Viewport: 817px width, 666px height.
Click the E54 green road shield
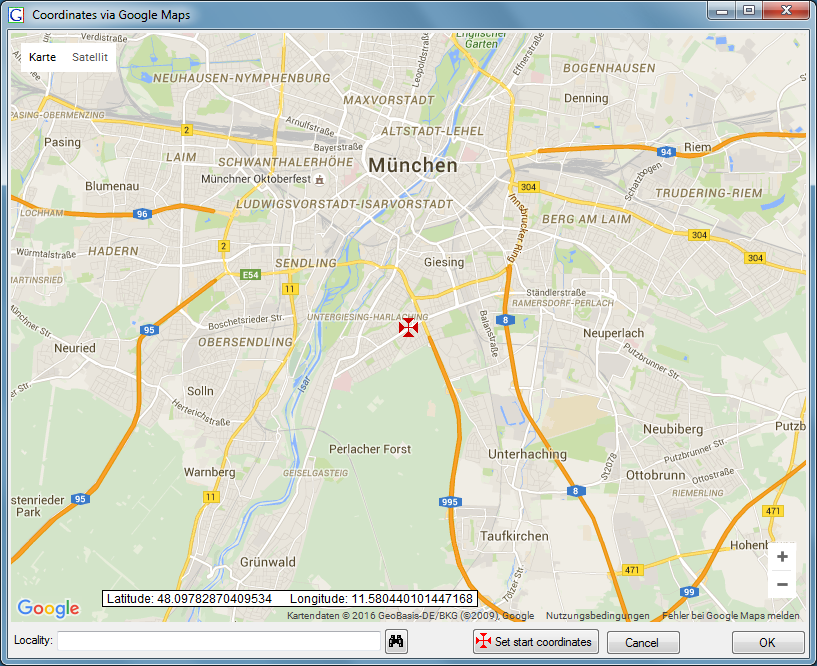(251, 274)
